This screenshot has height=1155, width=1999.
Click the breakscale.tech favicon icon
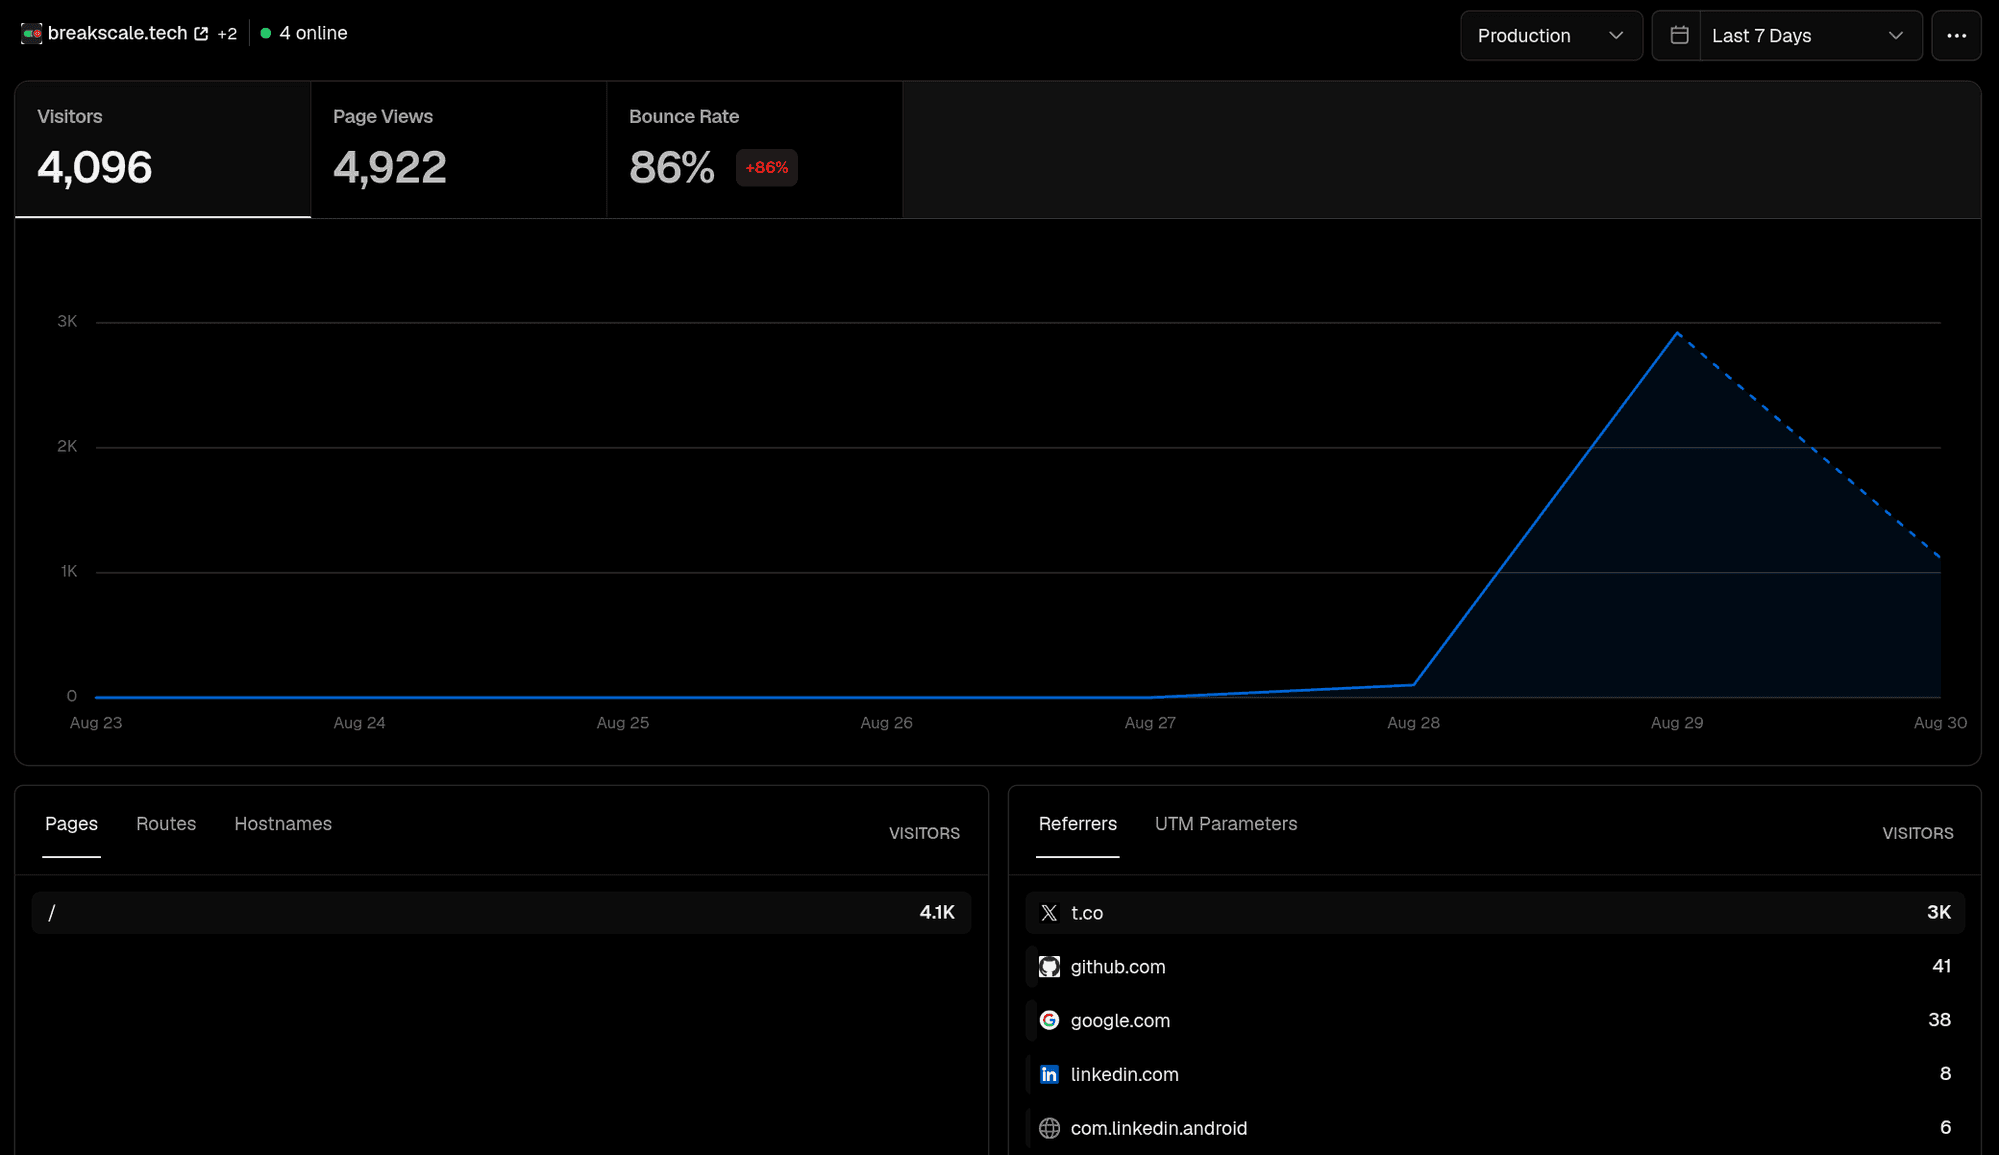click(31, 33)
